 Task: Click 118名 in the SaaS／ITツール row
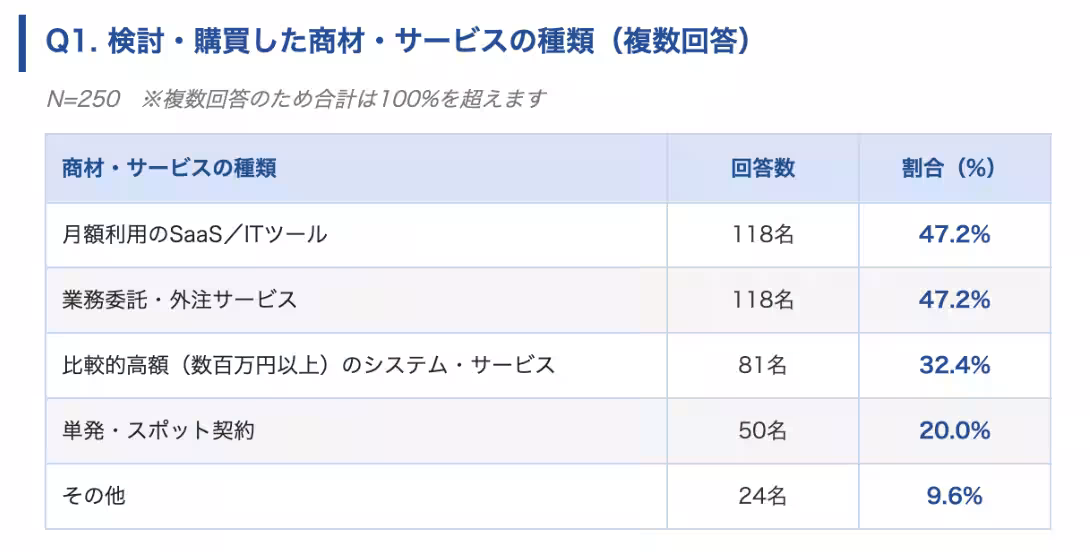coord(763,235)
